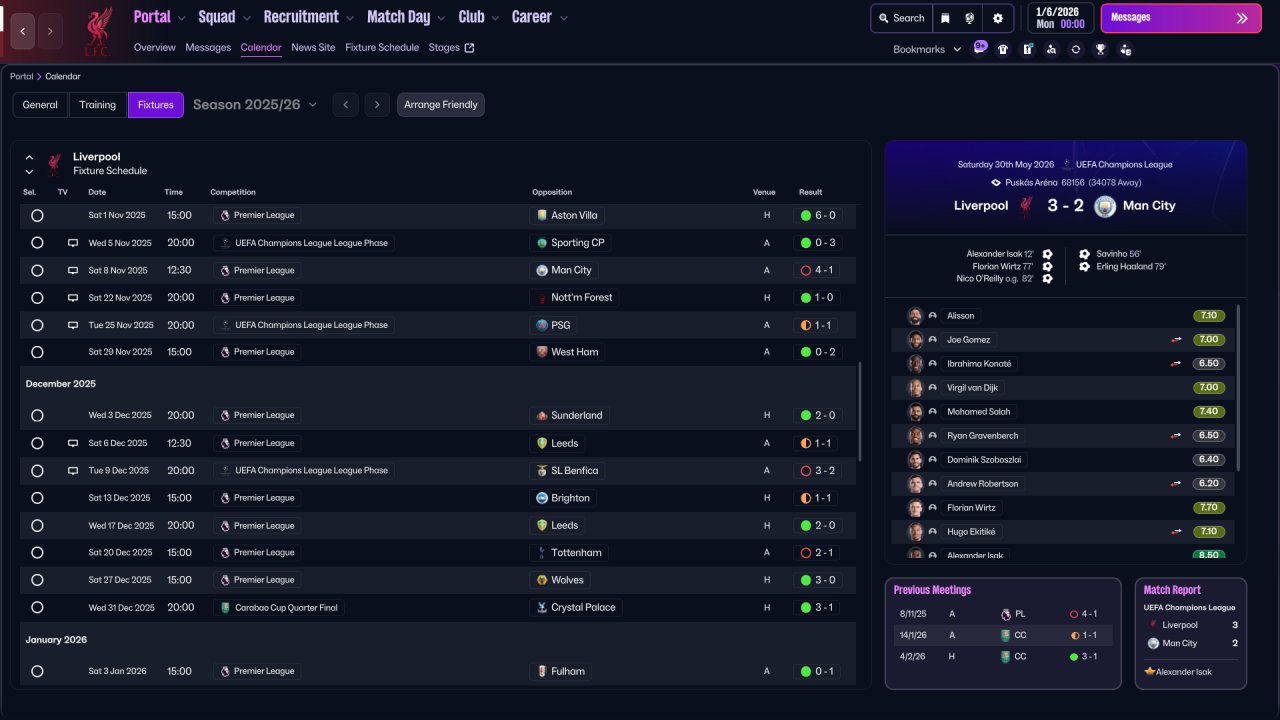Screen dimensions: 1280x720
Task: Open the Squad dropdown menu
Action: pyautogui.click(x=223, y=17)
